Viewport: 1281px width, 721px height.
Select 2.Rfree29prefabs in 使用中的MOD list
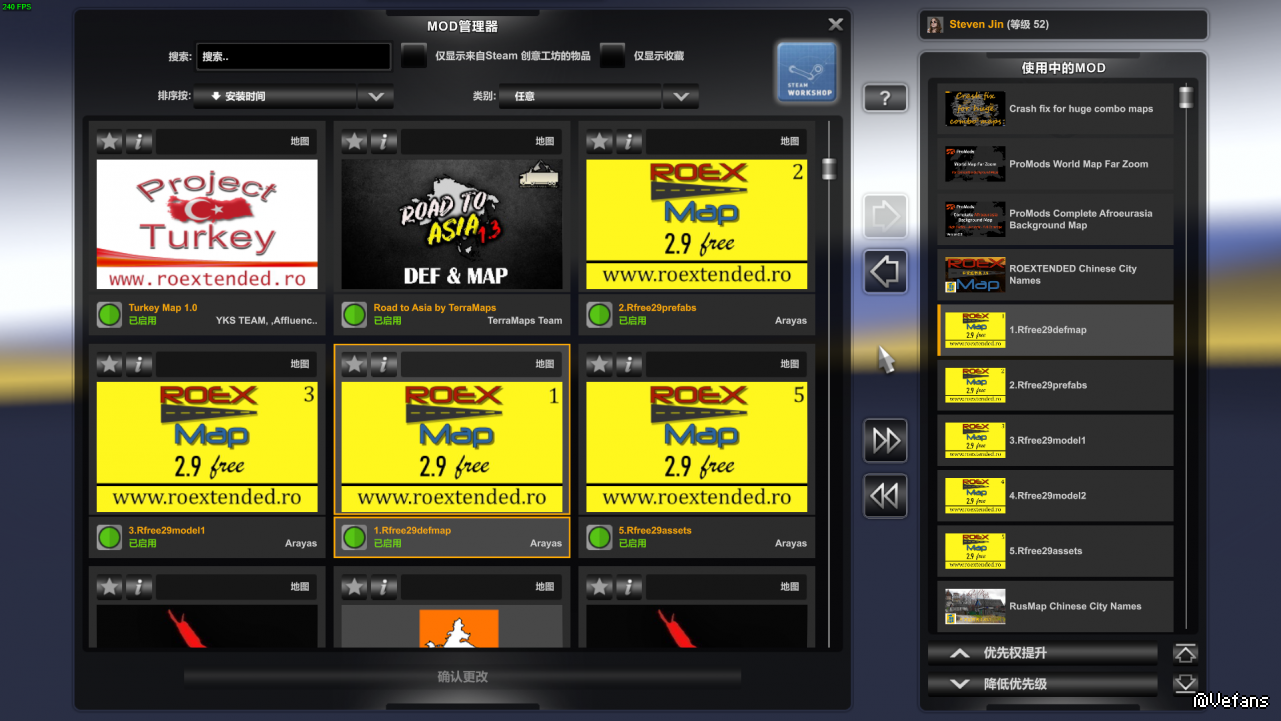point(1055,385)
